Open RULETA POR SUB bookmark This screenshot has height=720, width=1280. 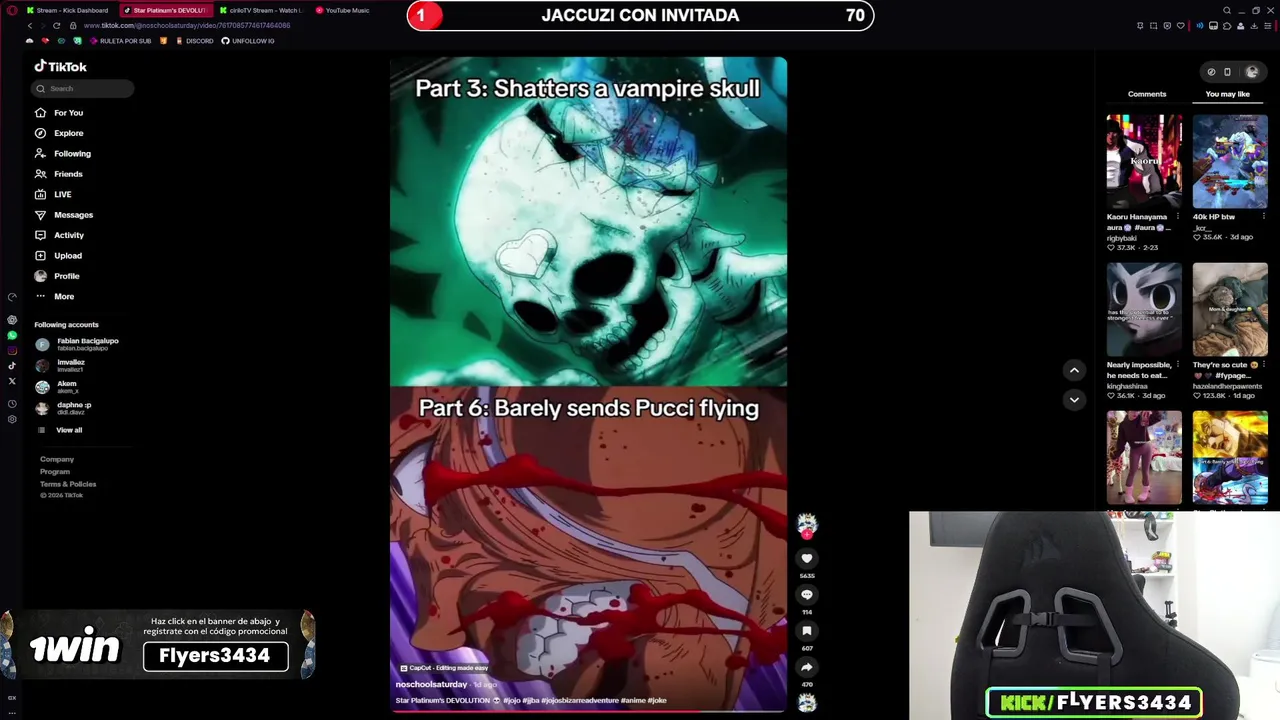click(120, 41)
